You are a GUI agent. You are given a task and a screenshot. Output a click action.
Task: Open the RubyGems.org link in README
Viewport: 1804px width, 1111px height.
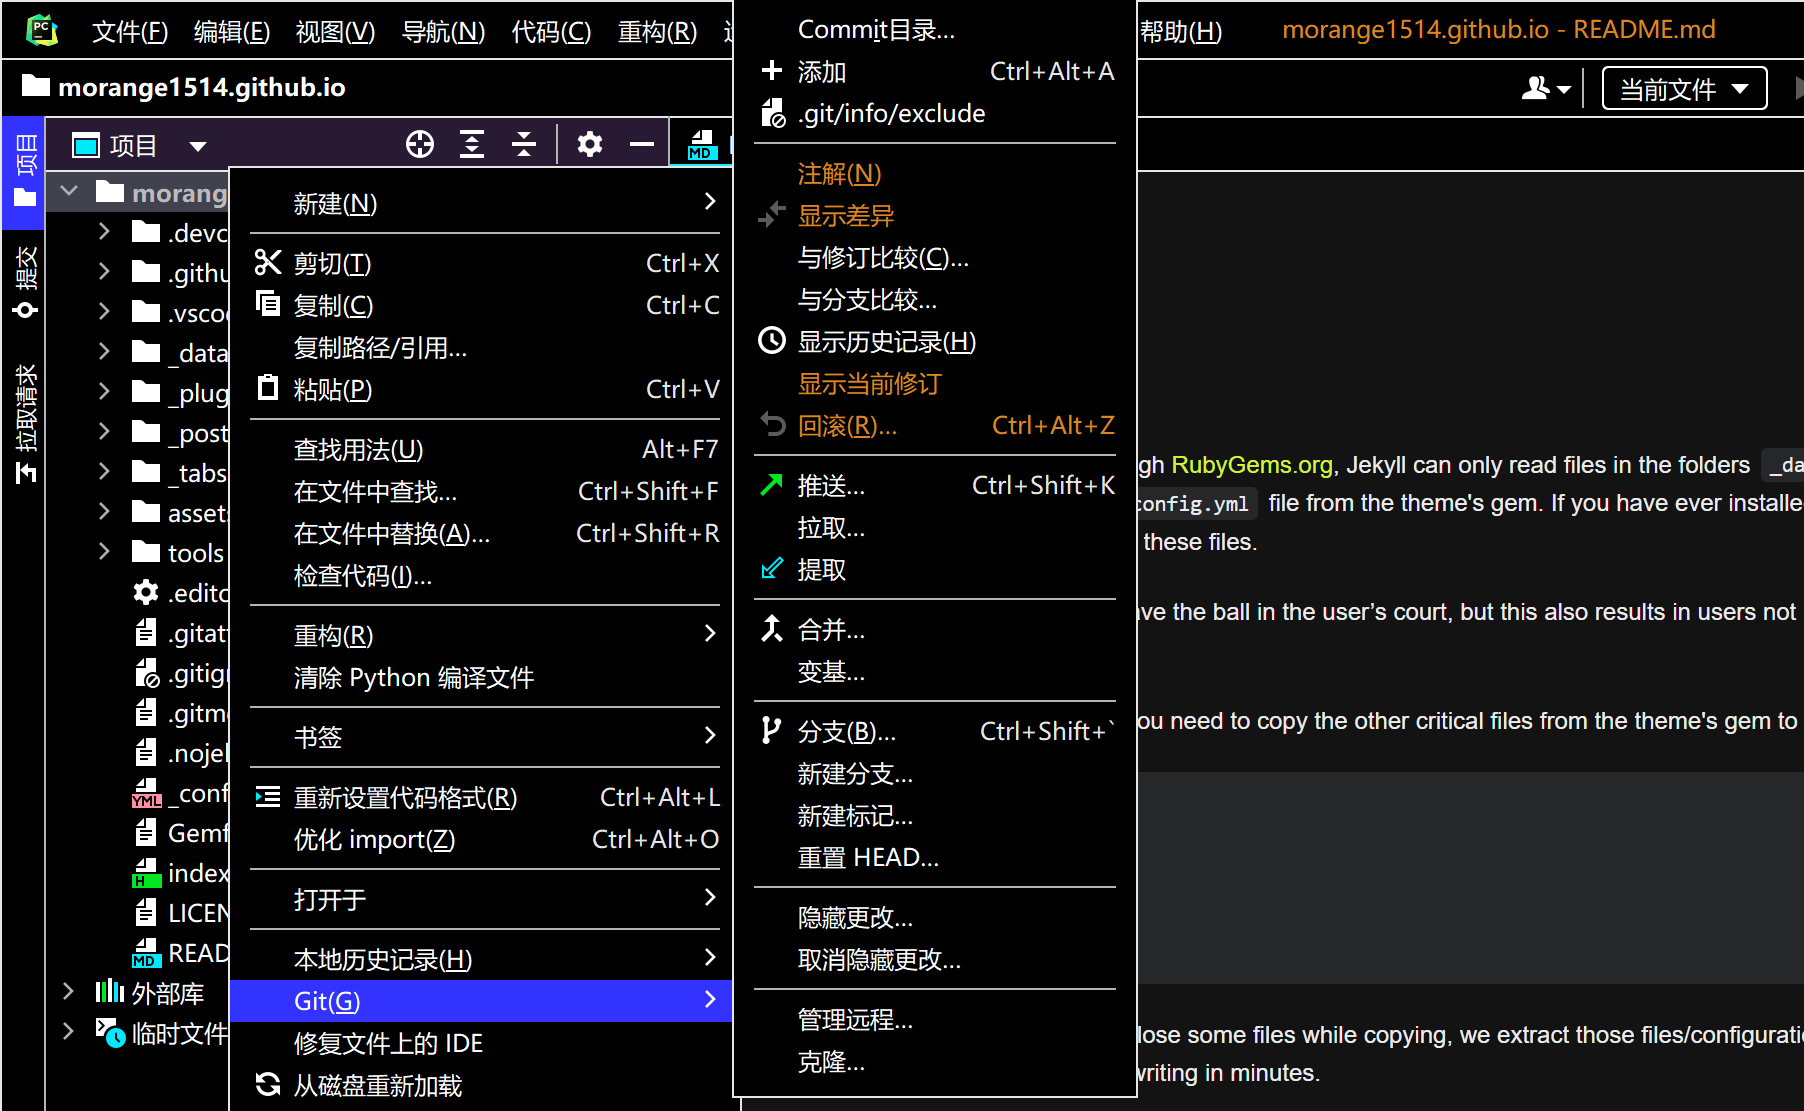pos(1251,465)
